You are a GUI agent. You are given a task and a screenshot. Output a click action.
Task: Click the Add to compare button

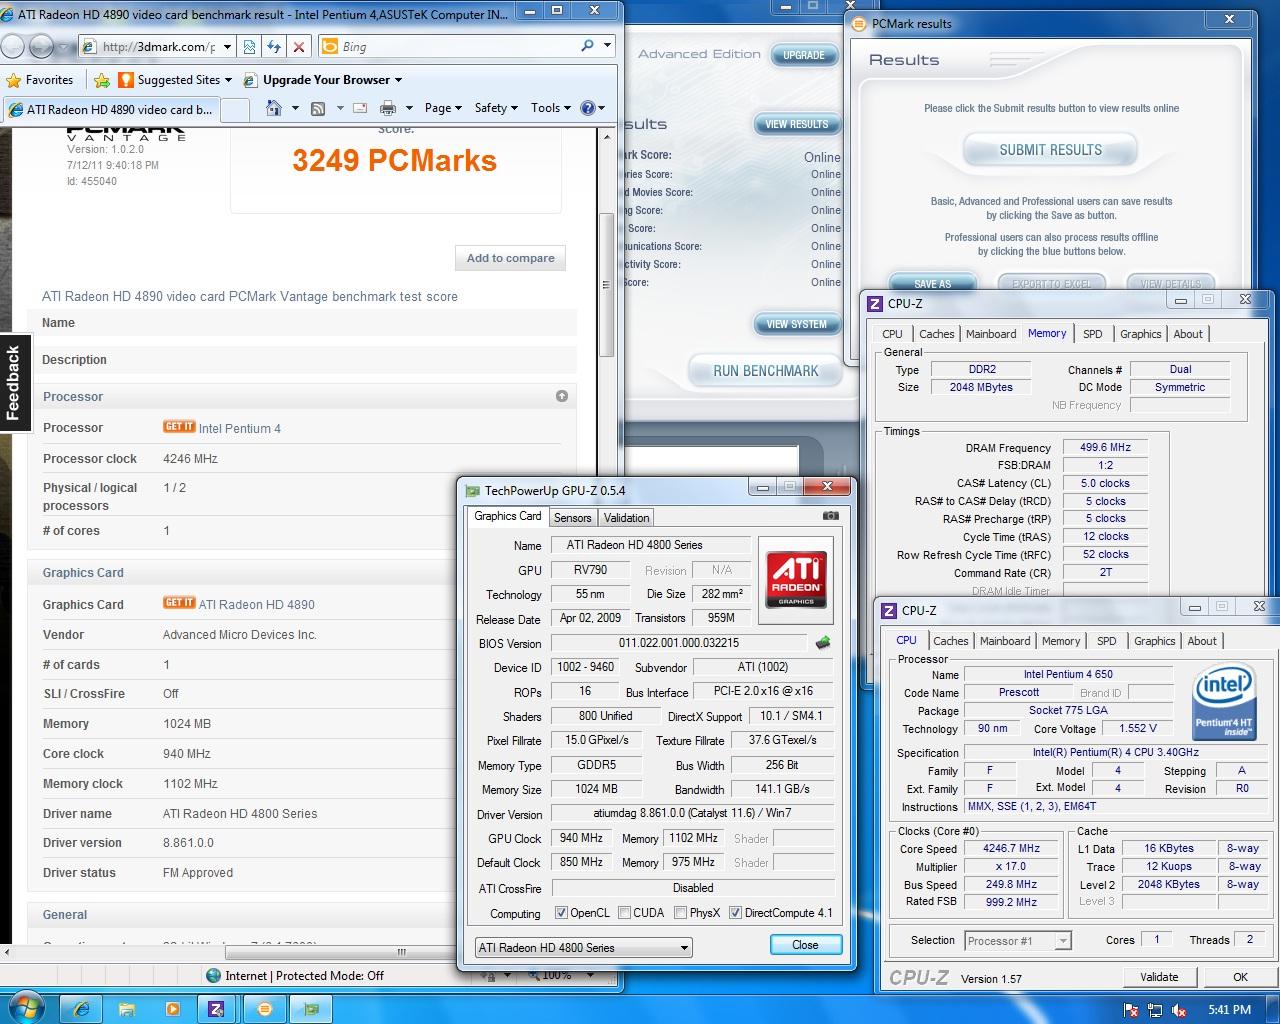click(510, 258)
